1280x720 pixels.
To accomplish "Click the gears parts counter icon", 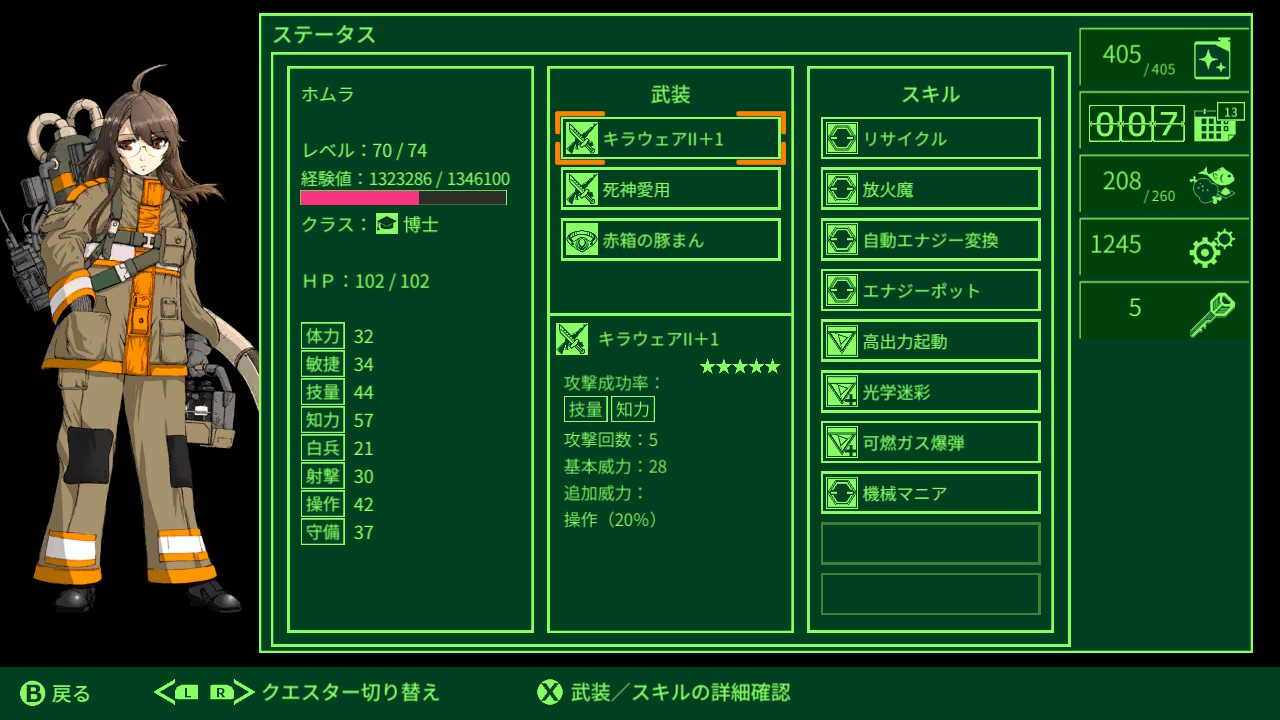I will pyautogui.click(x=1211, y=247).
